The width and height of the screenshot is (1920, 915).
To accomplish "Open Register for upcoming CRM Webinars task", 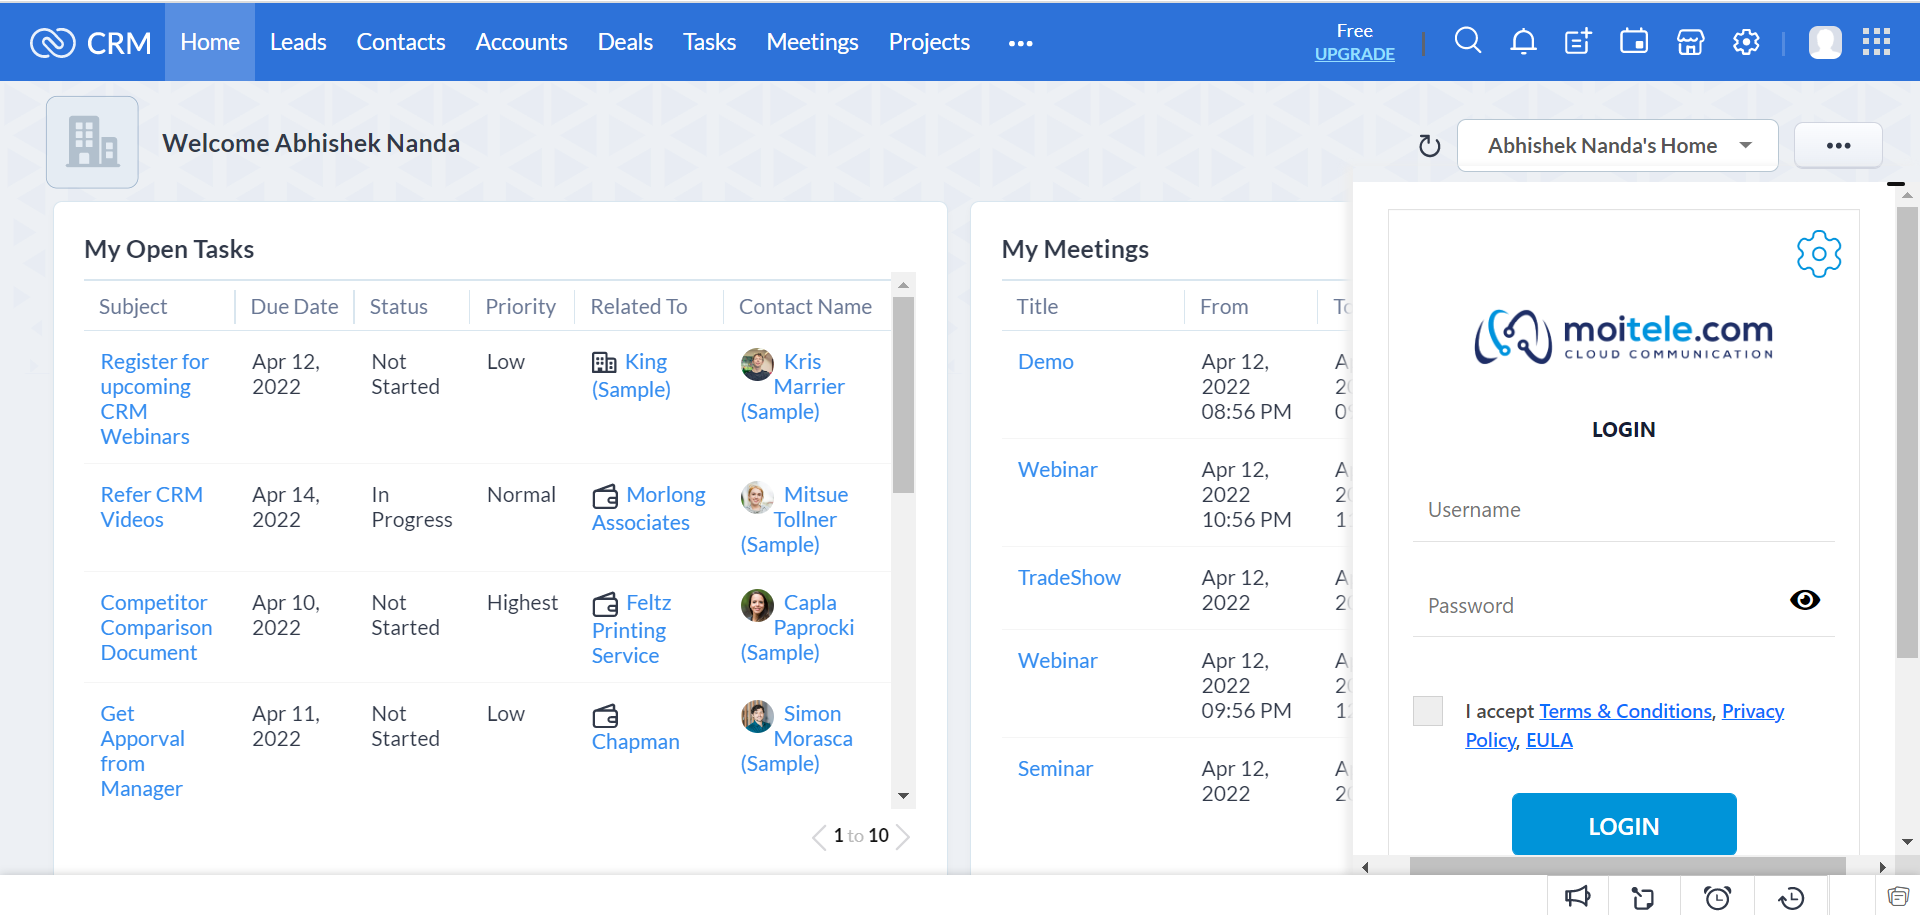I will [x=154, y=399].
